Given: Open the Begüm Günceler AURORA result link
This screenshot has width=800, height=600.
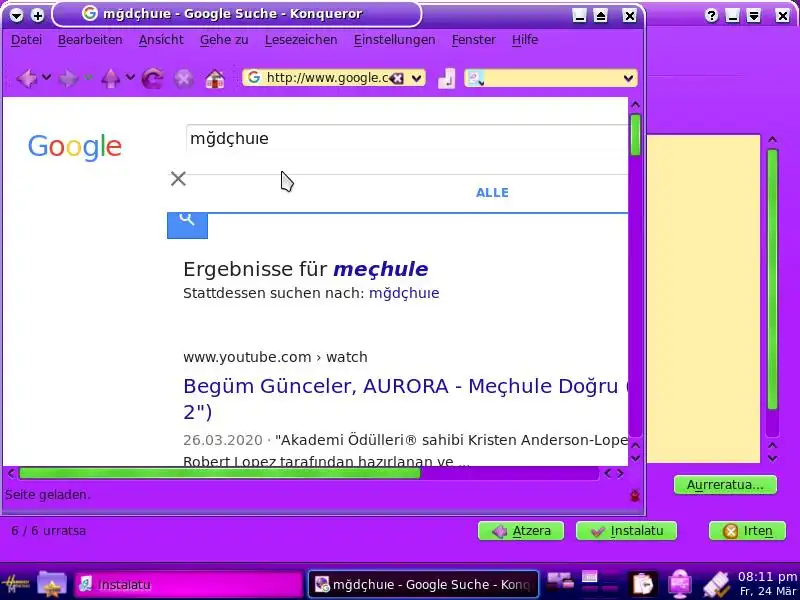Looking at the screenshot, I should 406,398.
